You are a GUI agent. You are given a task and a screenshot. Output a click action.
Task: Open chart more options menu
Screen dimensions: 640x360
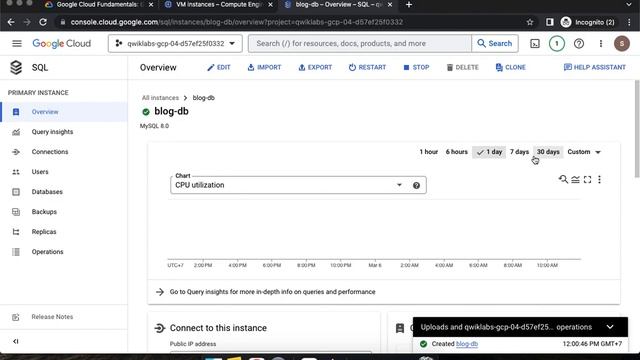[x=599, y=179]
